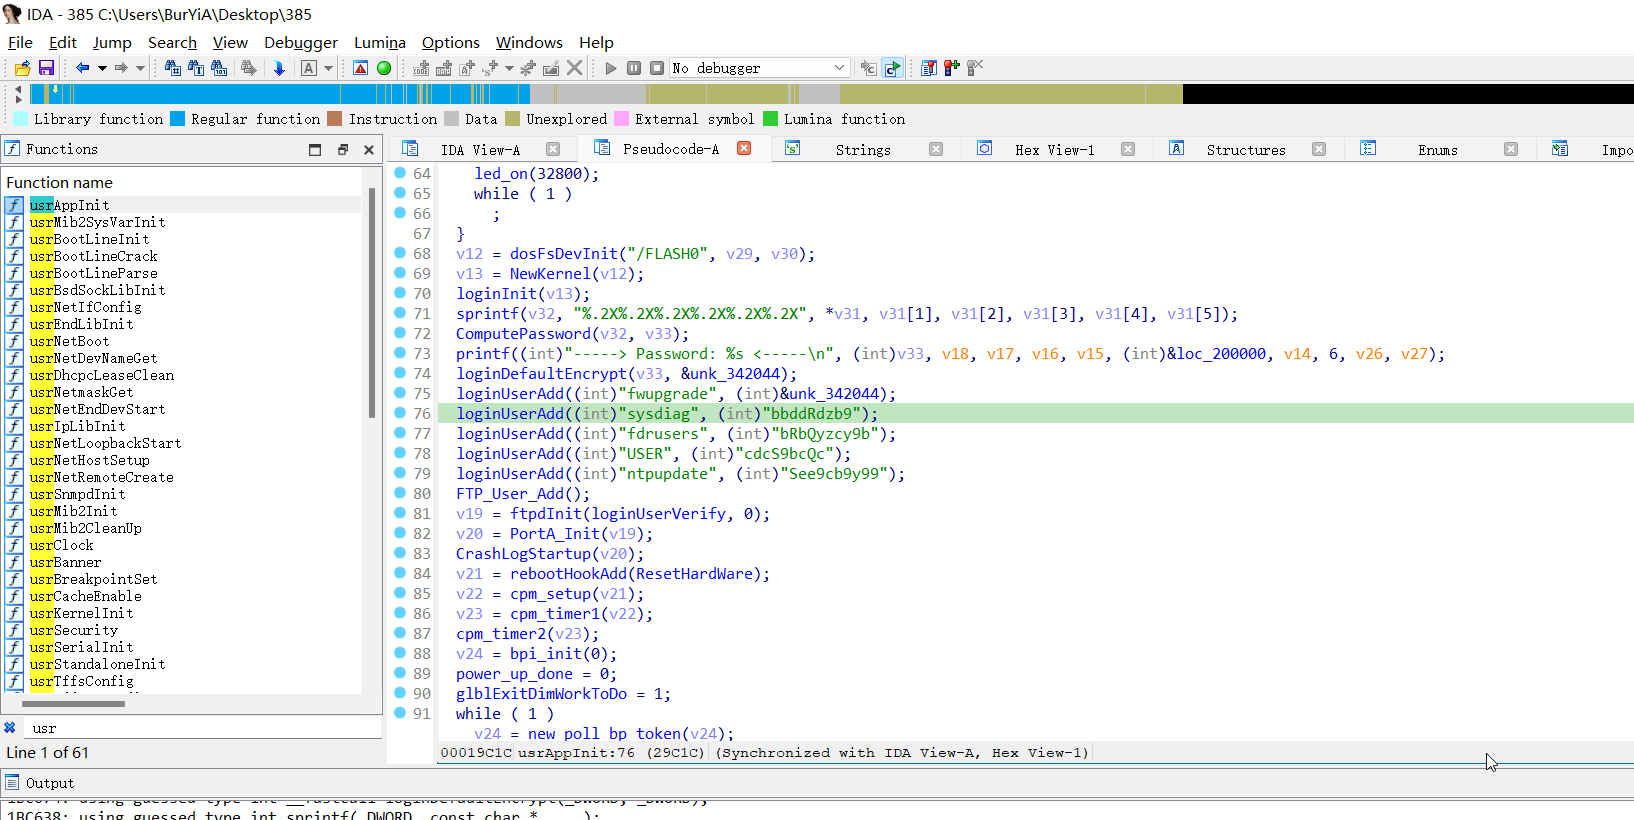Switch to the Strings tab
The image size is (1634, 820).
(862, 149)
